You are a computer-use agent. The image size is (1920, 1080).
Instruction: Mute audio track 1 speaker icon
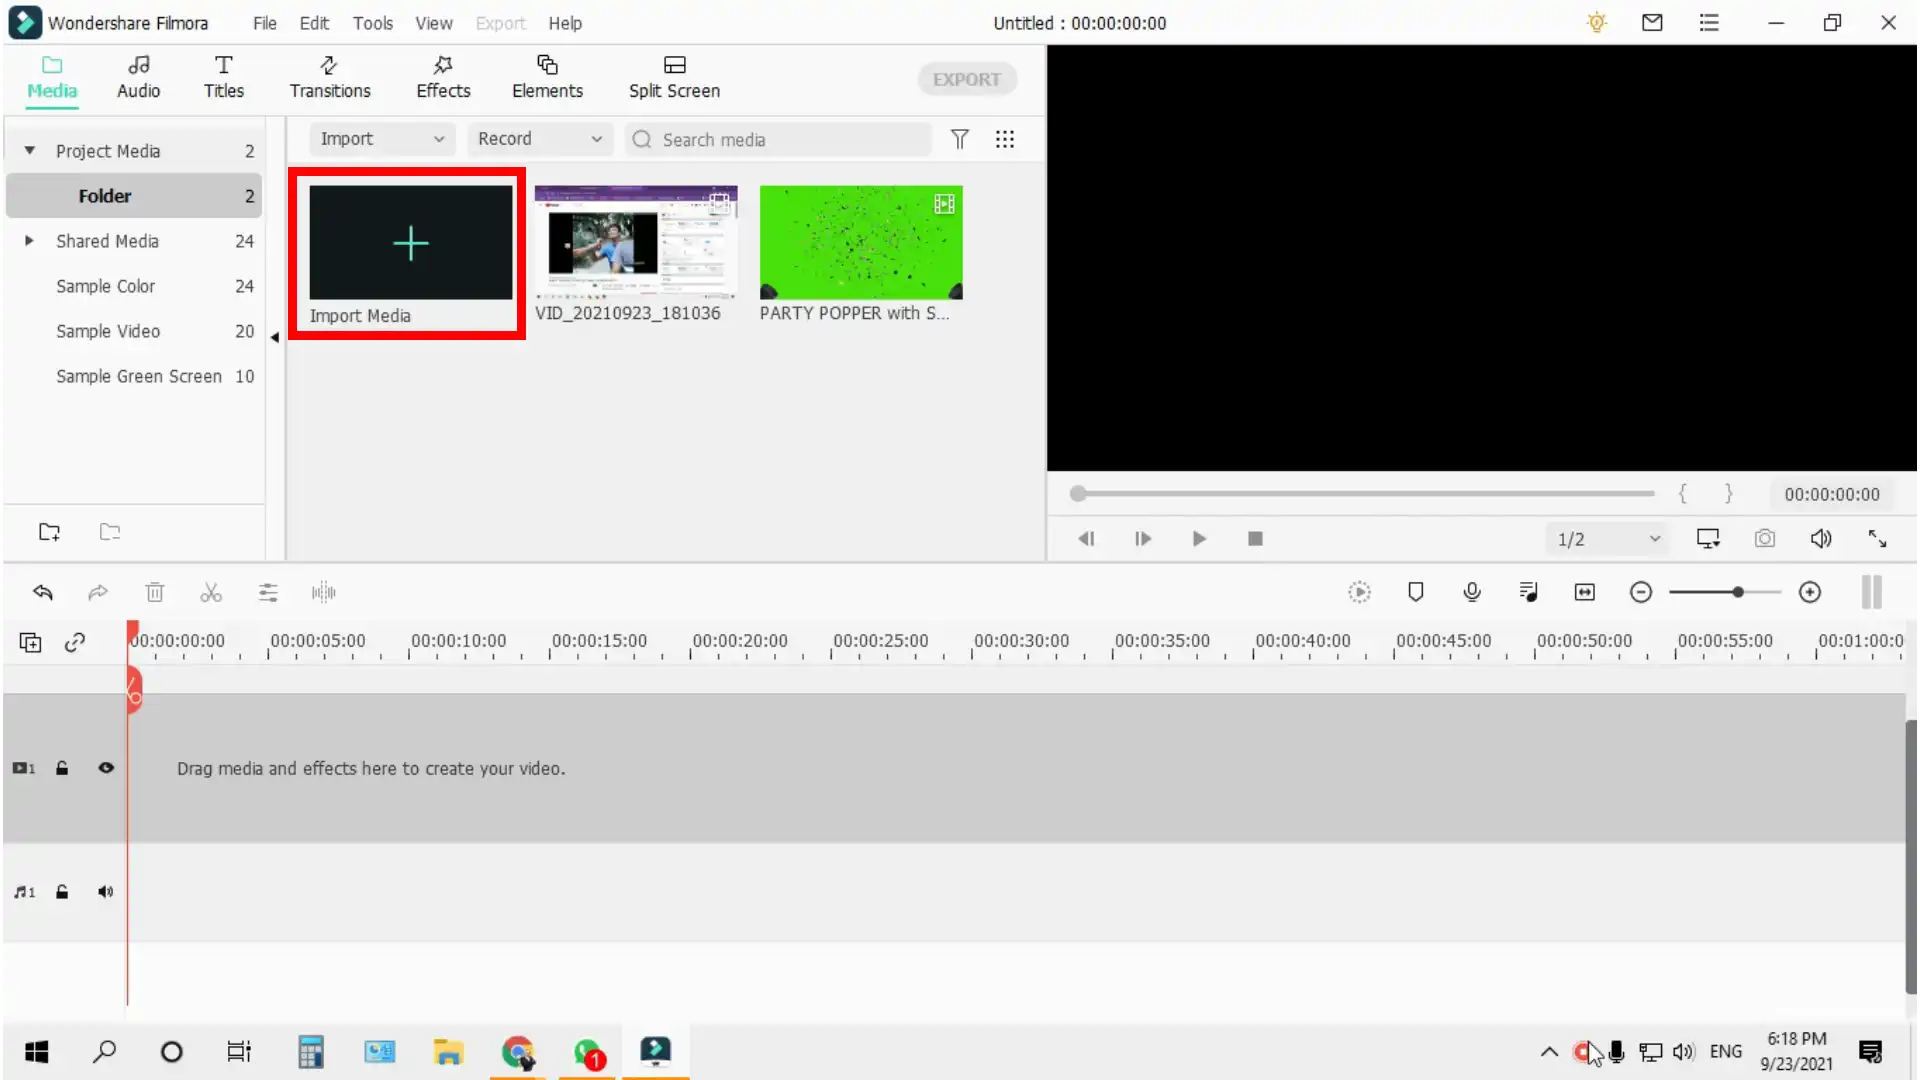click(x=106, y=892)
